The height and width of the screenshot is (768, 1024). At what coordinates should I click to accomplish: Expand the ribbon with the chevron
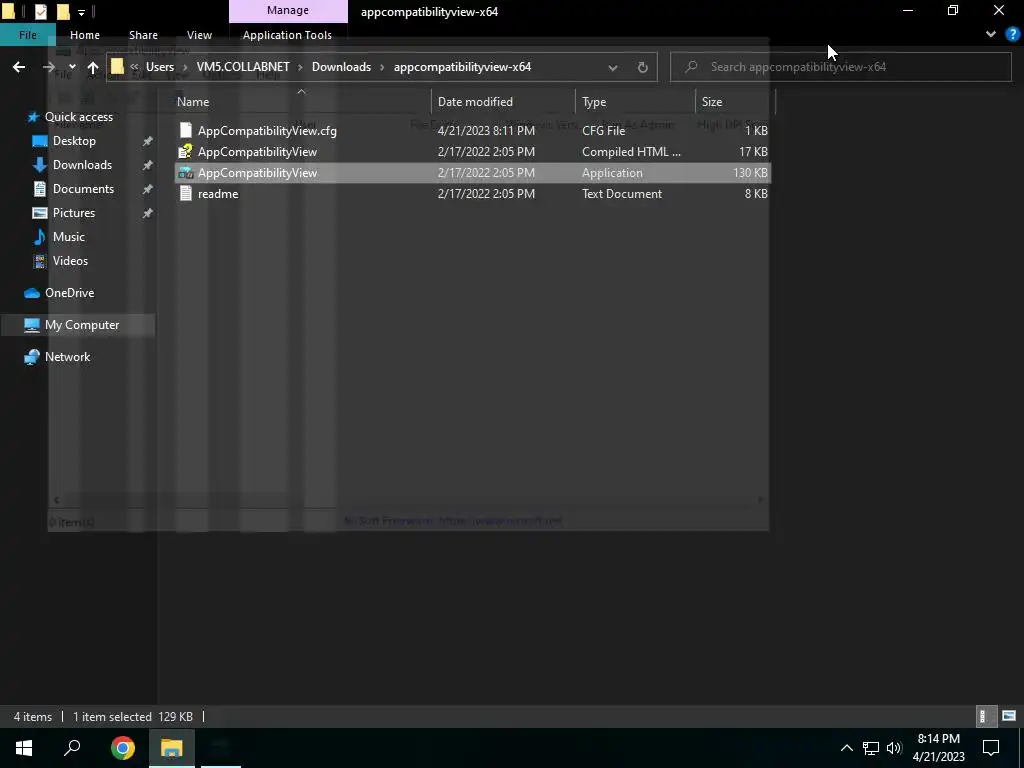[x=991, y=34]
